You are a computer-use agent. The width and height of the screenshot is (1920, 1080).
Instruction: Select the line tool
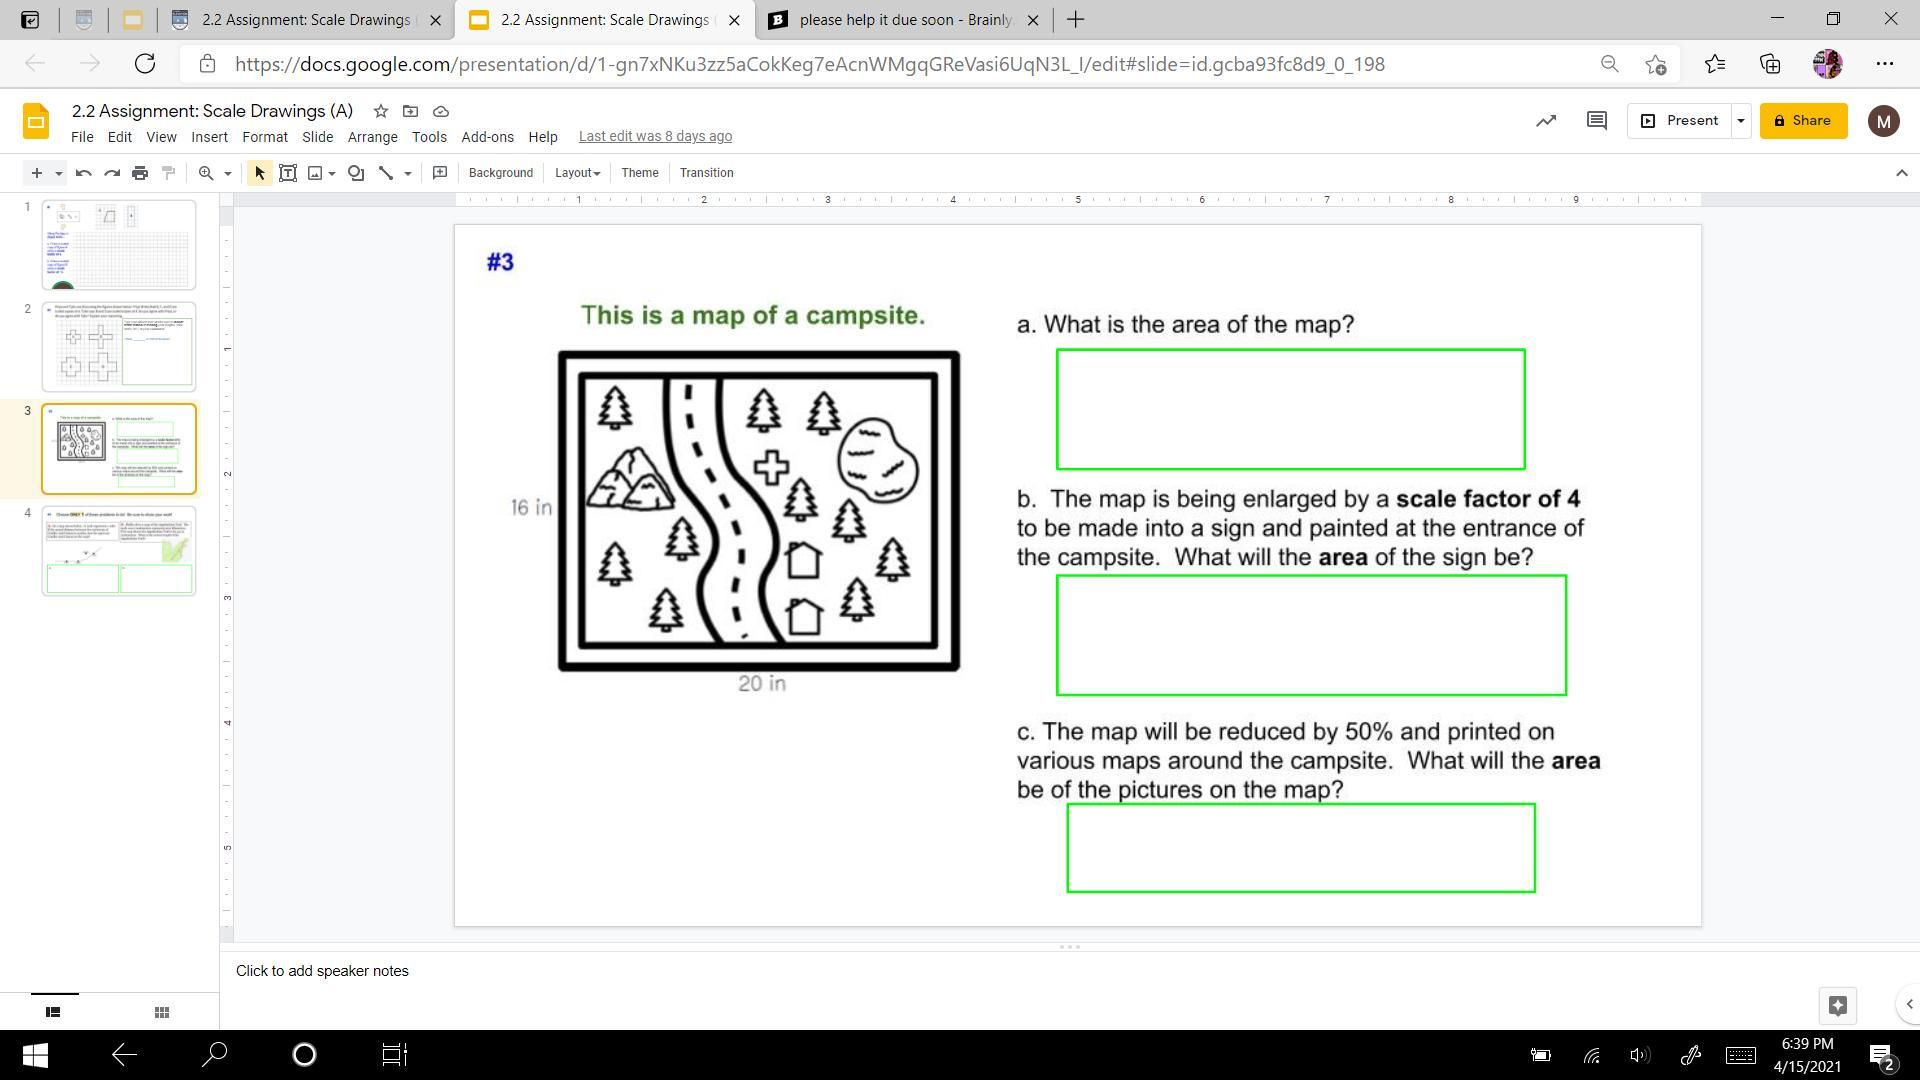[x=386, y=173]
